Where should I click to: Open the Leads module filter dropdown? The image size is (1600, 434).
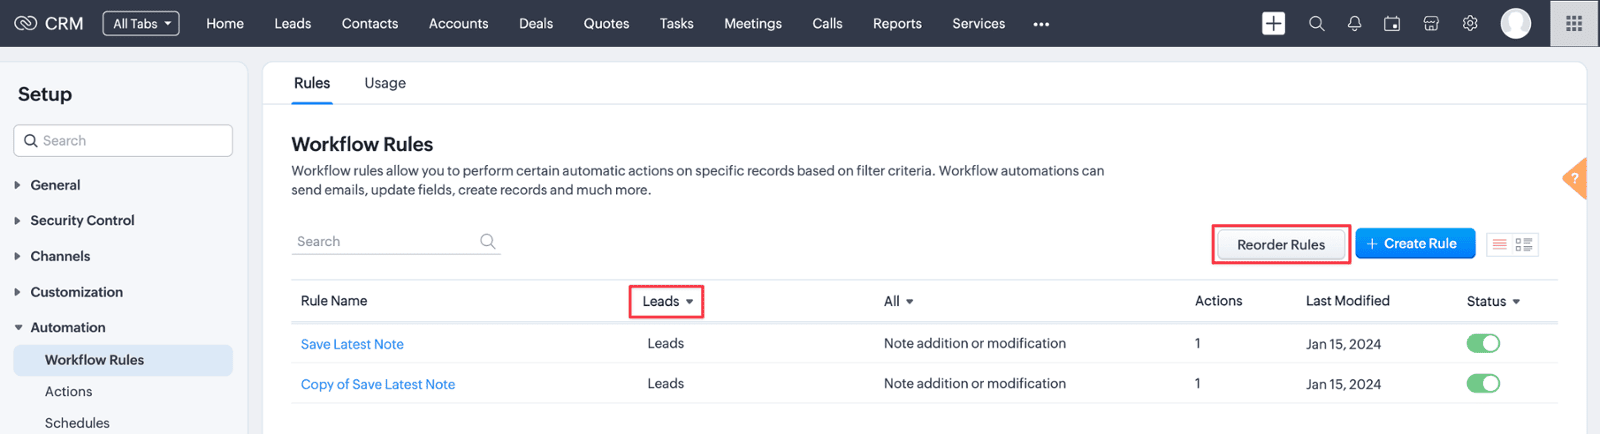[667, 301]
